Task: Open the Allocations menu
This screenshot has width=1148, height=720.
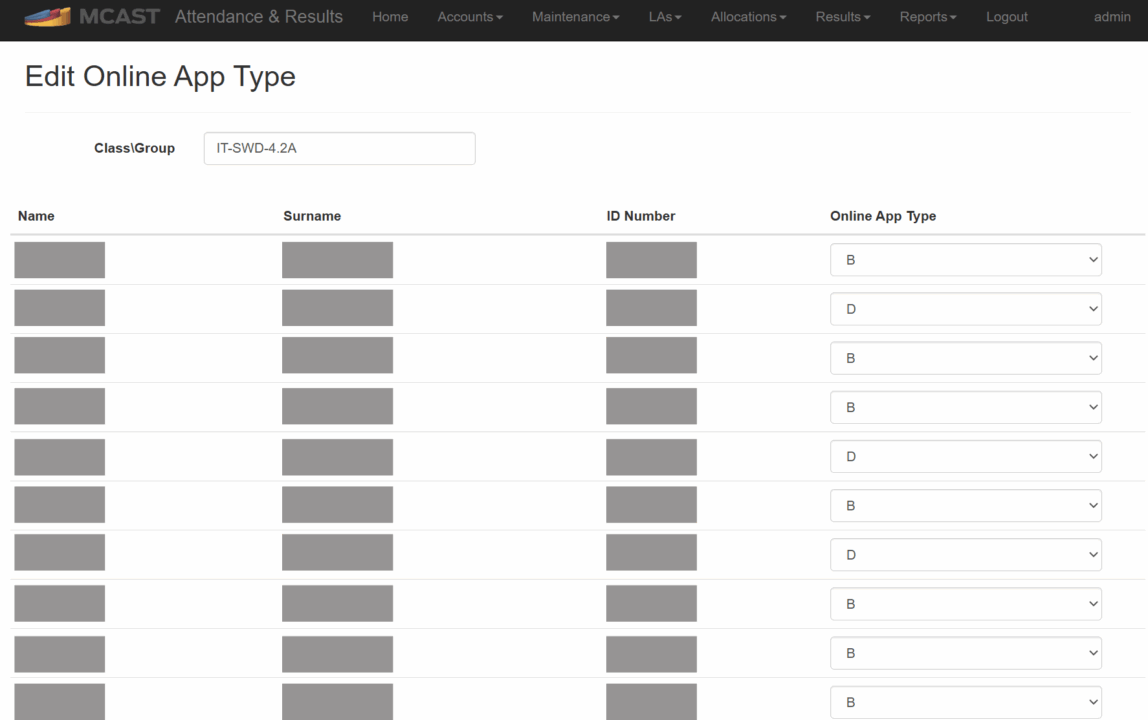Action: point(748,17)
